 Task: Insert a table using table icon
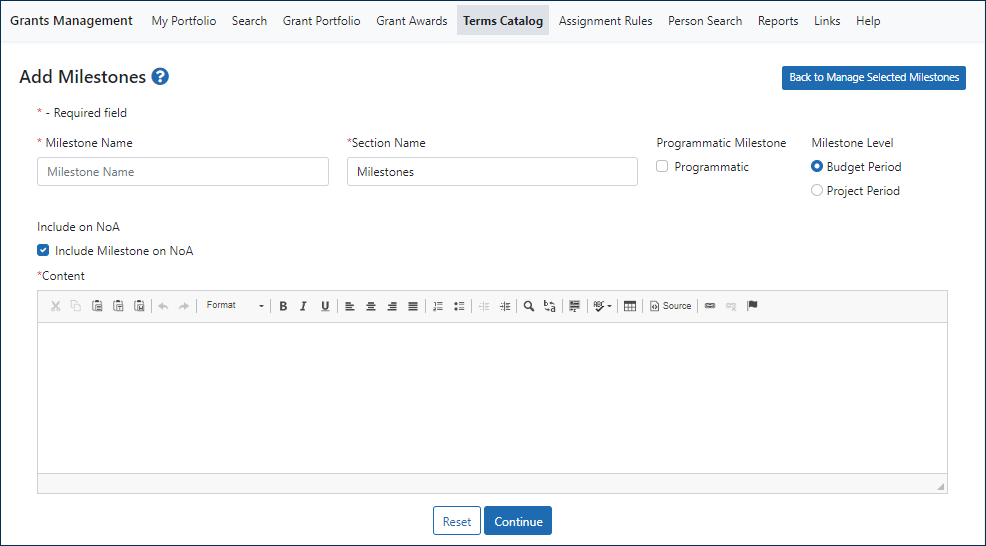(x=629, y=306)
